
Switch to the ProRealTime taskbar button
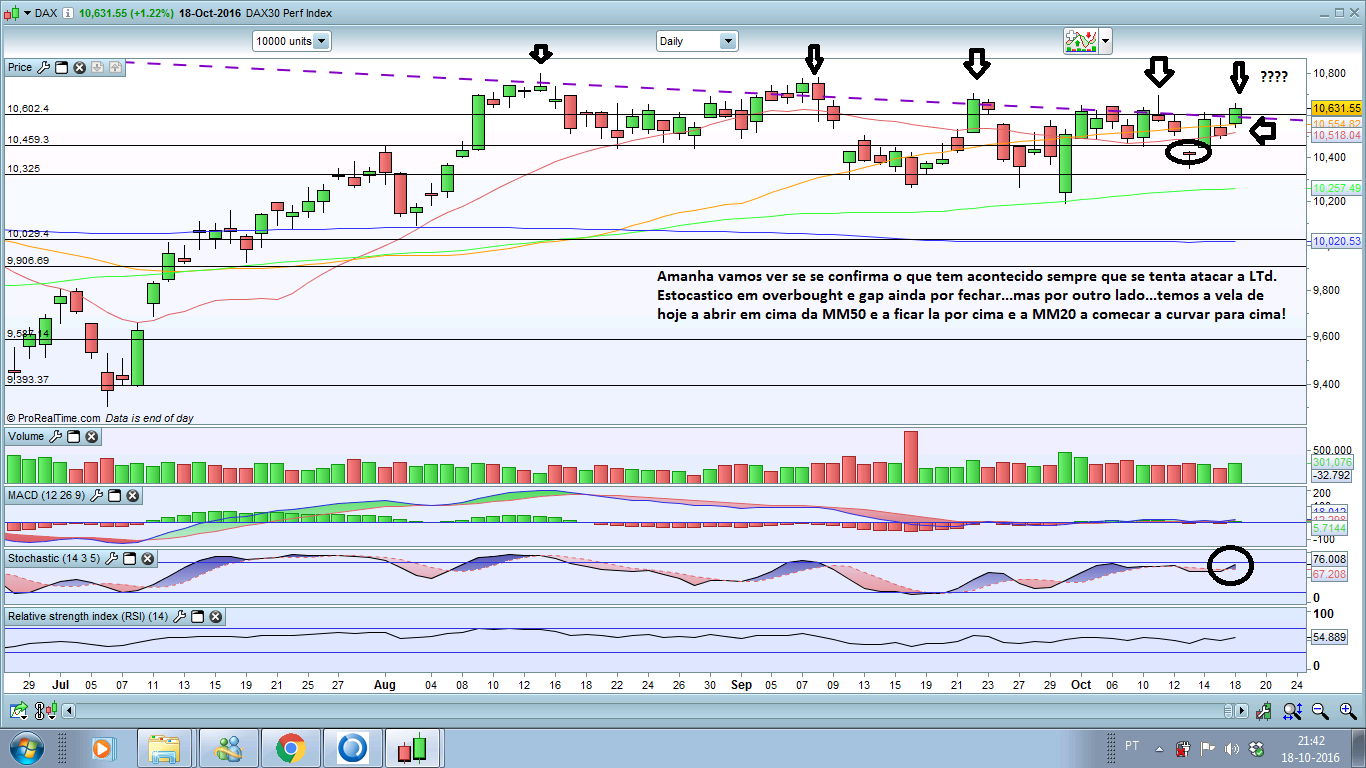(x=415, y=748)
